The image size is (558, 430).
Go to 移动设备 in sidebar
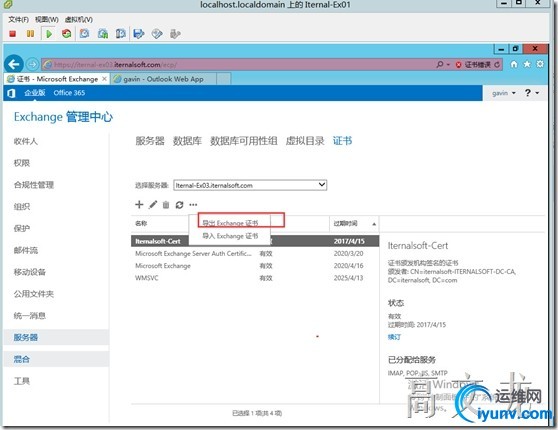(x=30, y=272)
